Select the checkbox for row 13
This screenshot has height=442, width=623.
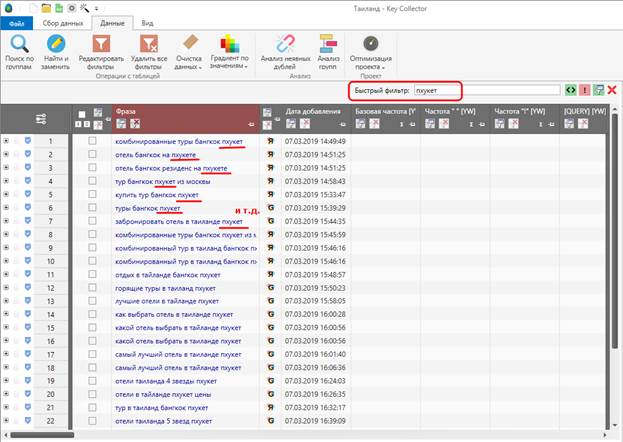92,301
